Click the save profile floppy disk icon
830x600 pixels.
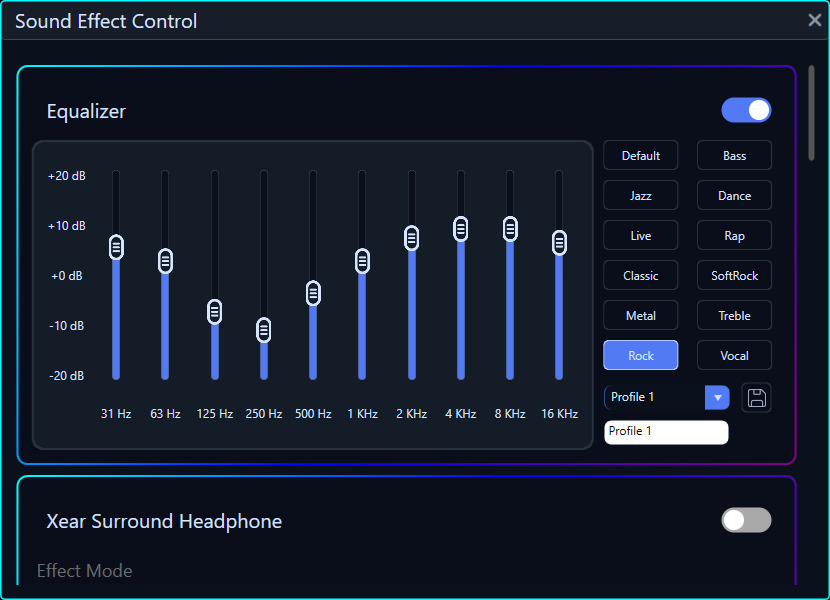pyautogui.click(x=756, y=398)
